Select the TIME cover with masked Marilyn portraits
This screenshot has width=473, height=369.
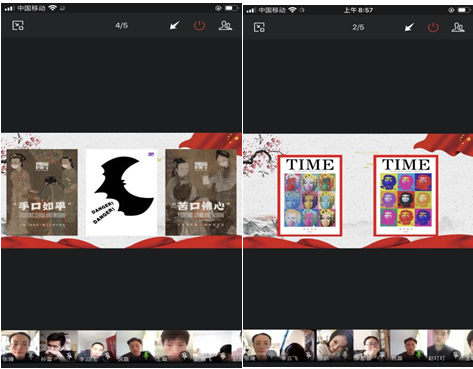pos(310,196)
